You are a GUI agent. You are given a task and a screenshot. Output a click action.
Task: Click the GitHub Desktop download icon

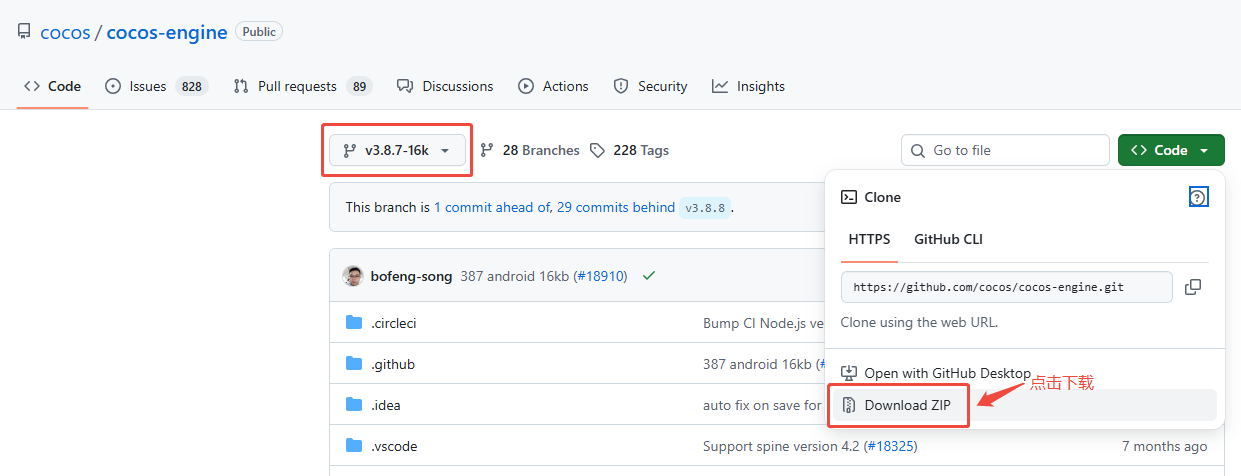(x=849, y=373)
